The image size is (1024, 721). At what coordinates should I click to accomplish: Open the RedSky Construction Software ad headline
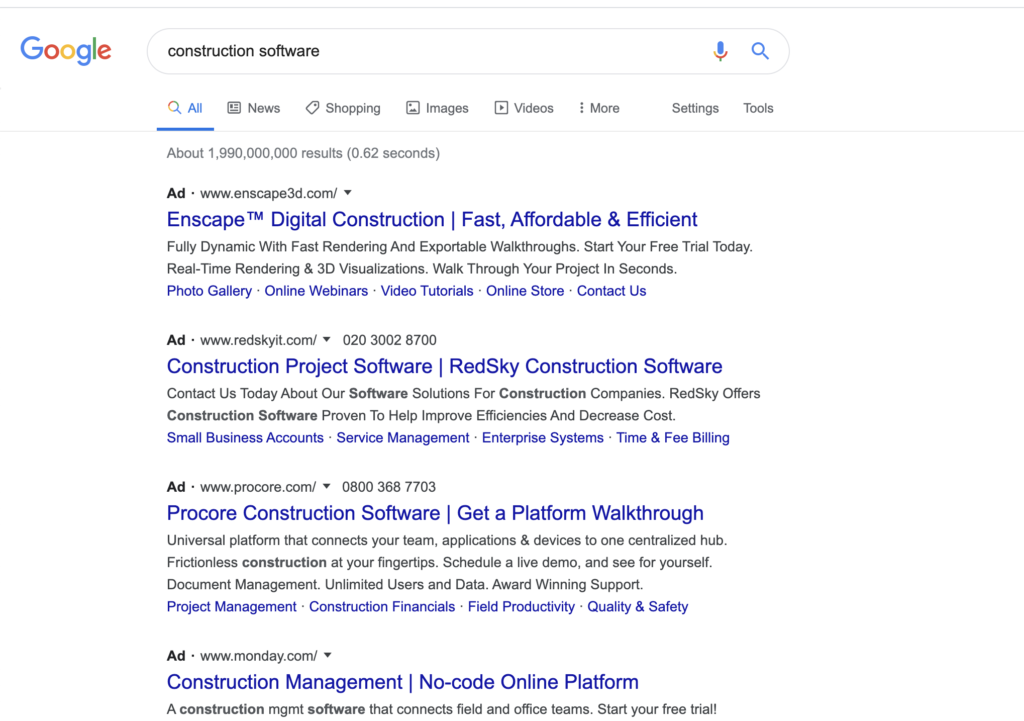444,366
